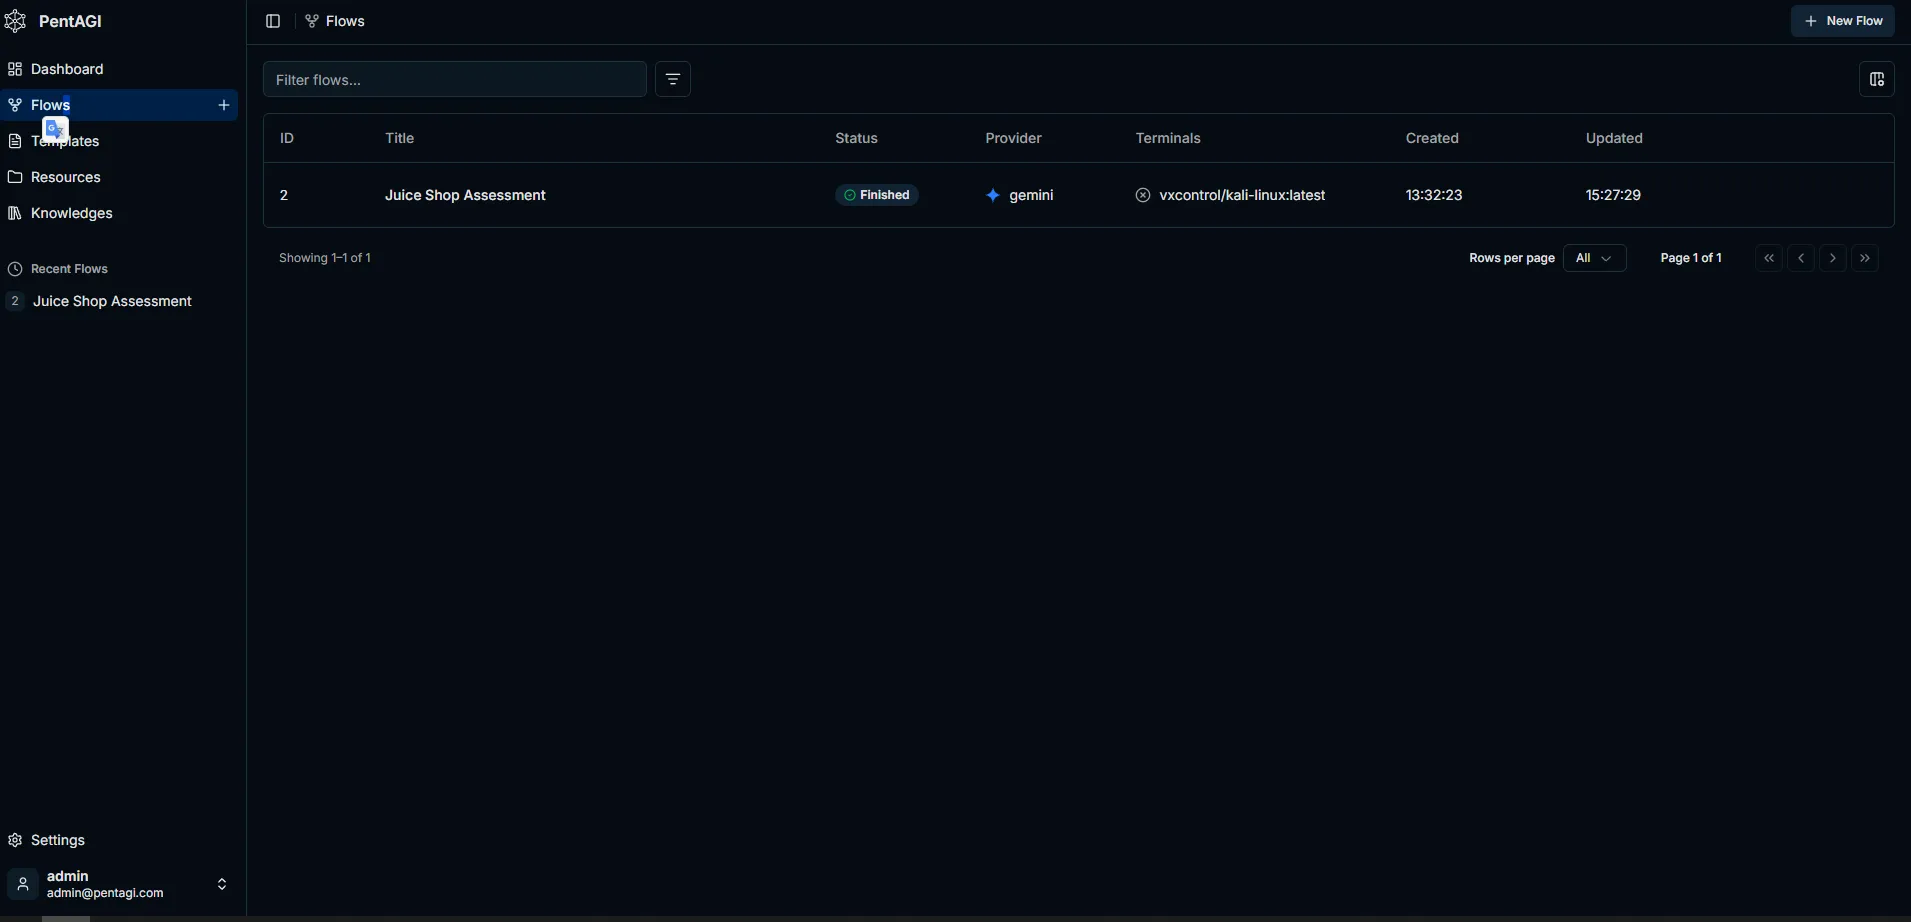
Task: Open the Flows section in sidebar
Action: [x=119, y=105]
